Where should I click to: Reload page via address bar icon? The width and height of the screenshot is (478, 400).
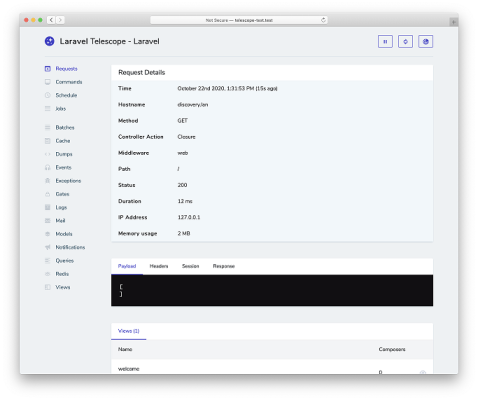(323, 20)
